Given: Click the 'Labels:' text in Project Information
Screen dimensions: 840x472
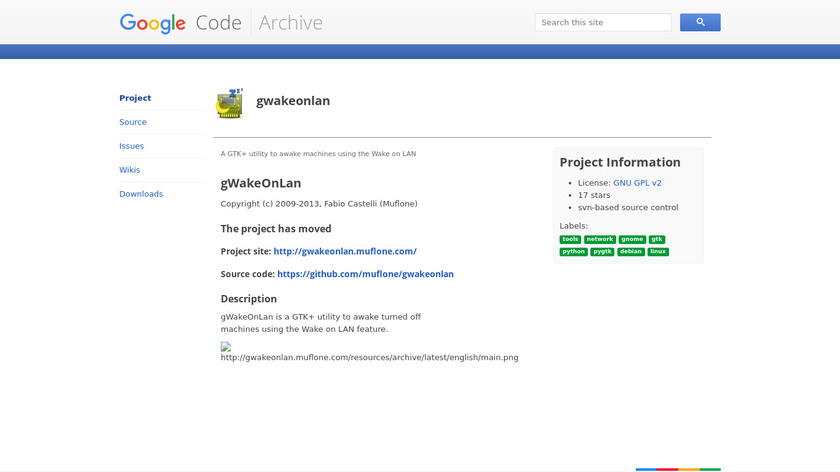Looking at the screenshot, I should point(573,226).
